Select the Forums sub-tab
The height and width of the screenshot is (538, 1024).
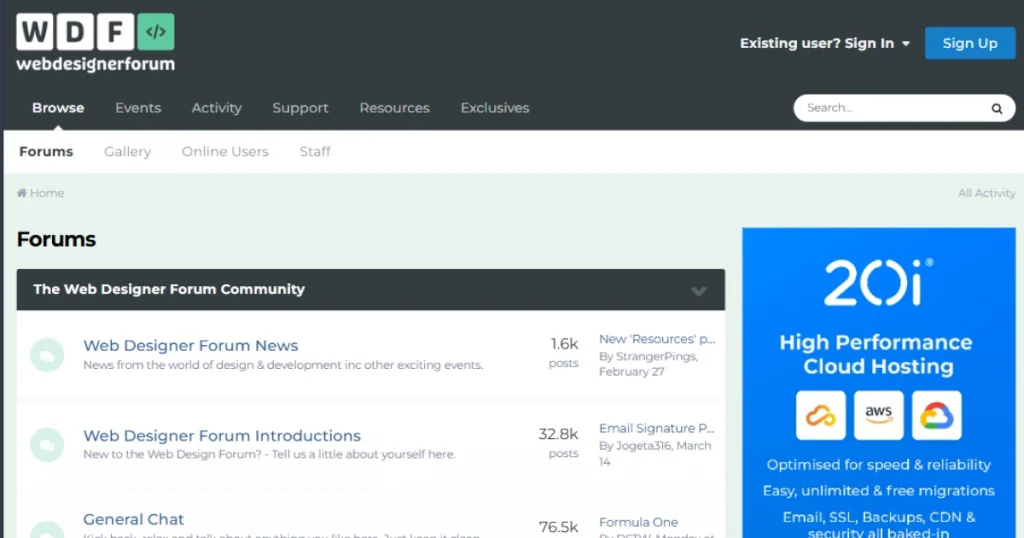(46, 151)
